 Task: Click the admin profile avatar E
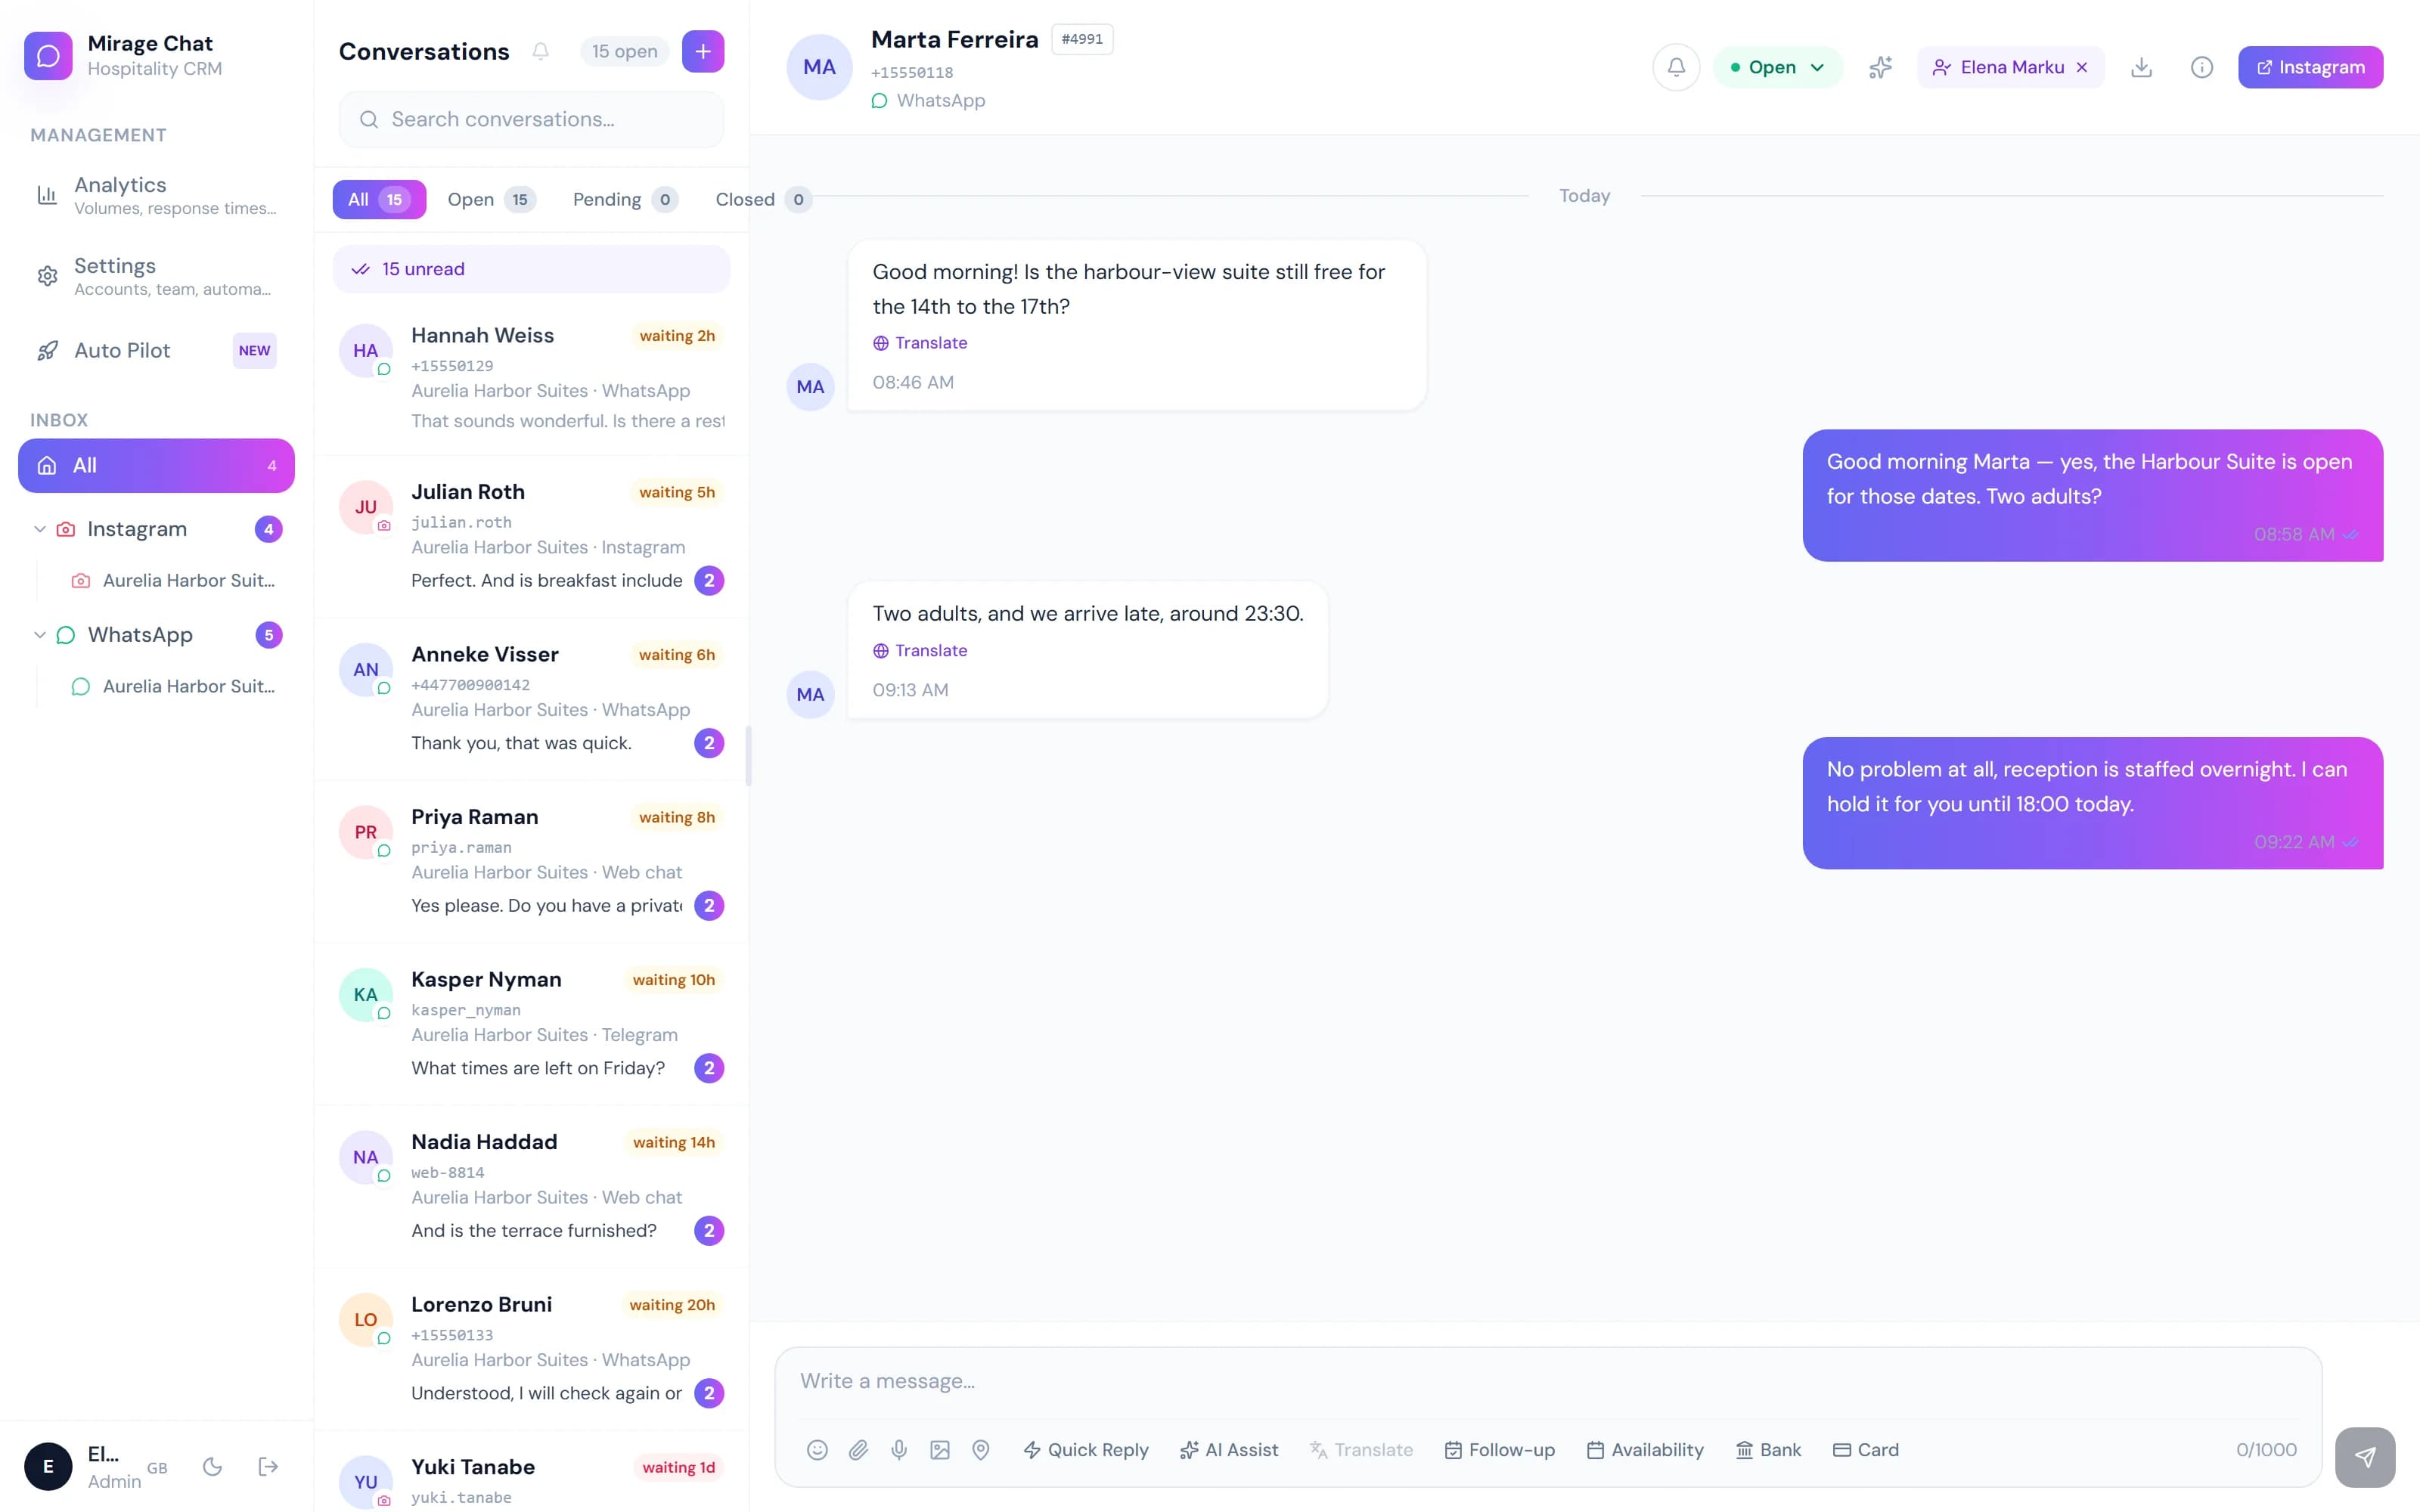click(48, 1466)
